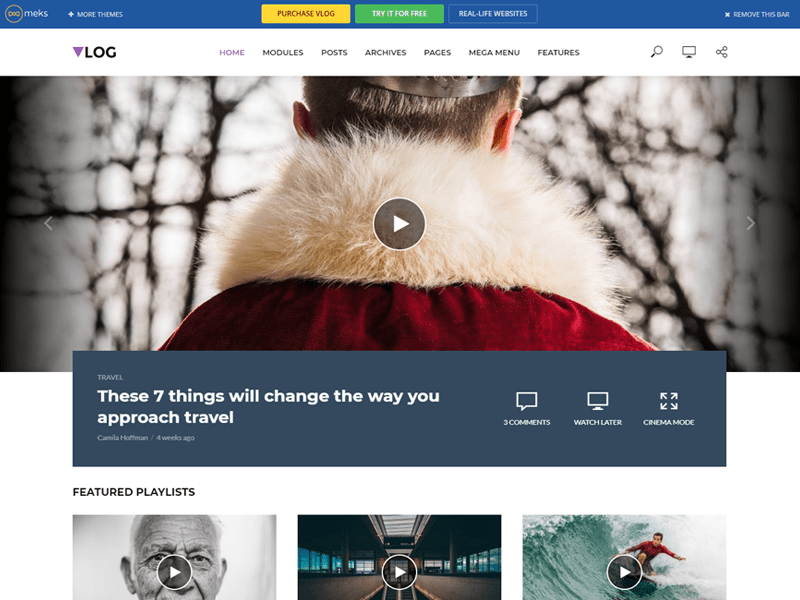Open the Real-Life Websites button

point(493,14)
